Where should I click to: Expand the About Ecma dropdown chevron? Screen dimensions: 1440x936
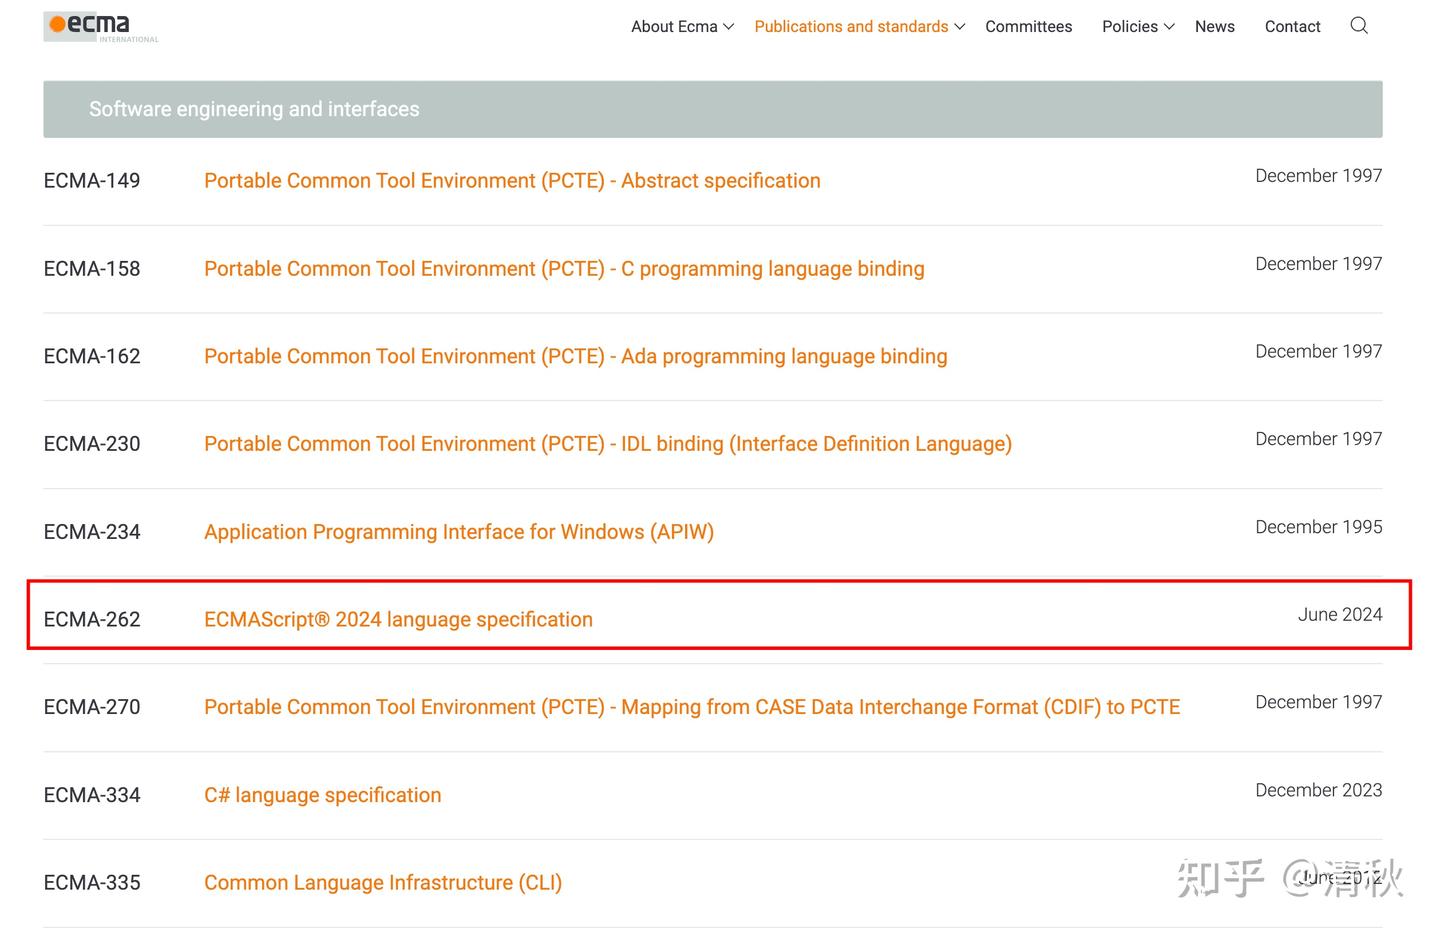click(729, 27)
